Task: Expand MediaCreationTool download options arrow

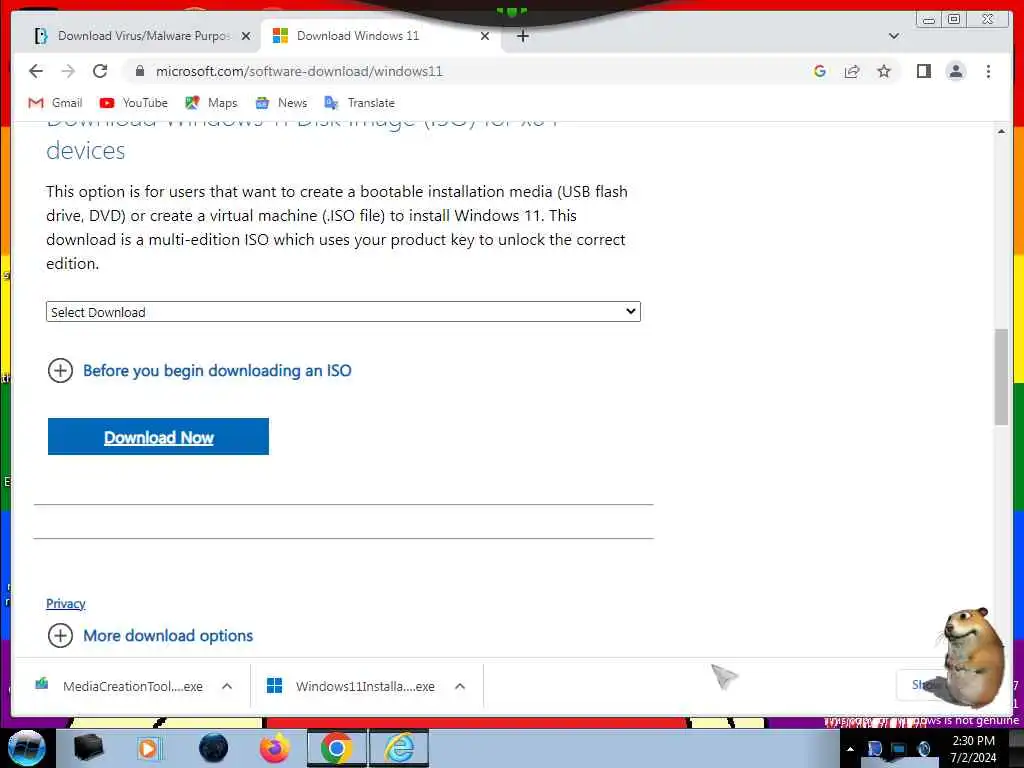Action: tap(227, 686)
